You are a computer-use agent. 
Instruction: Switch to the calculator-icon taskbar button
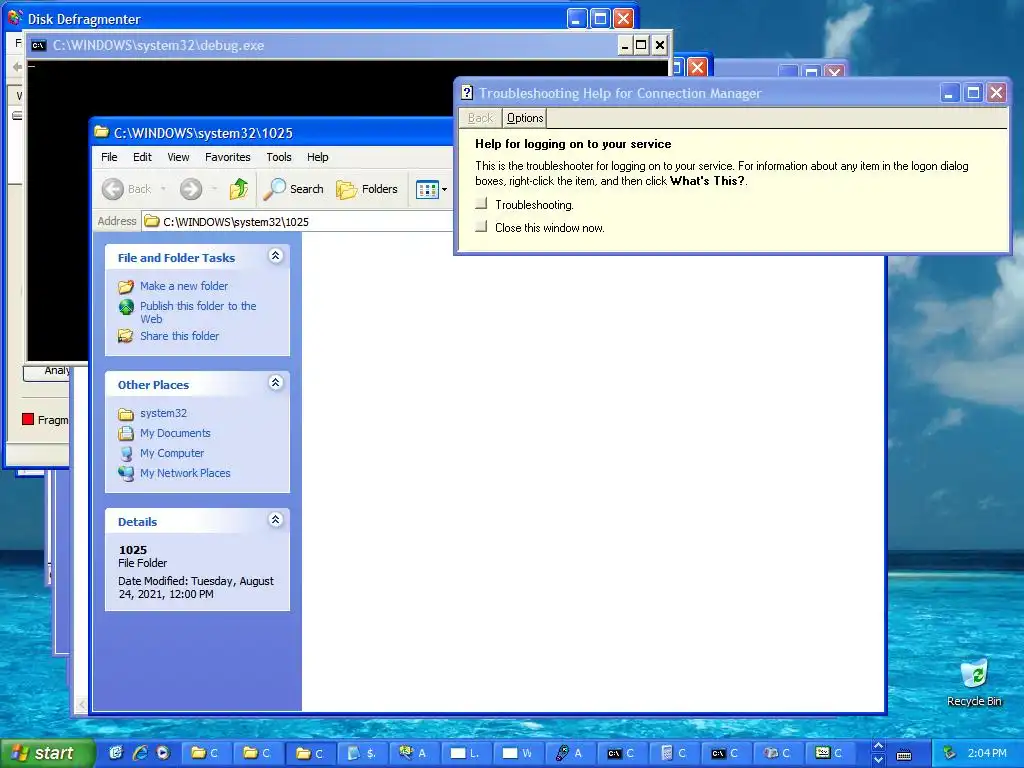[674, 753]
